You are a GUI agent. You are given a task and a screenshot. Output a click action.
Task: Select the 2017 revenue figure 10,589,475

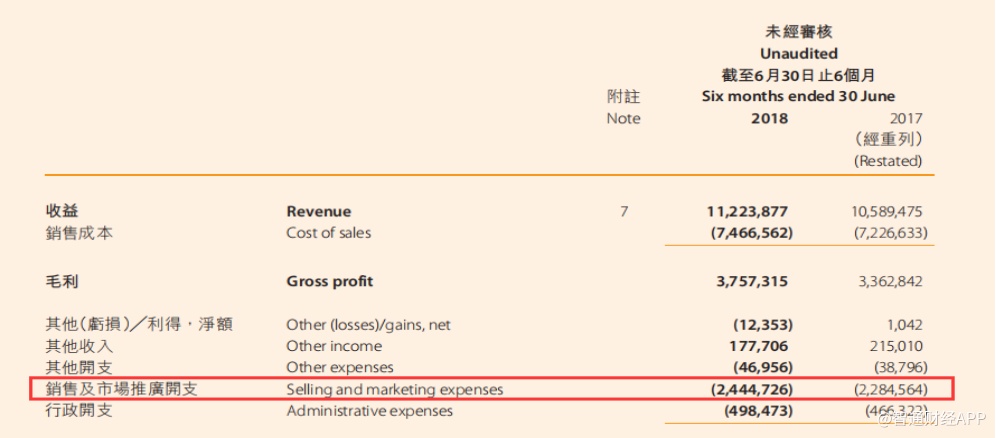click(x=883, y=211)
